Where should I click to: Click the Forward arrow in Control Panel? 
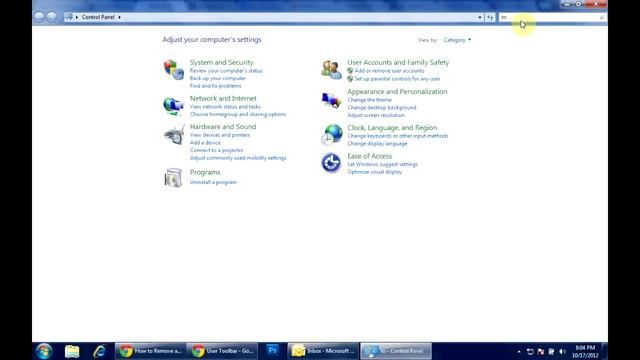pos(51,17)
